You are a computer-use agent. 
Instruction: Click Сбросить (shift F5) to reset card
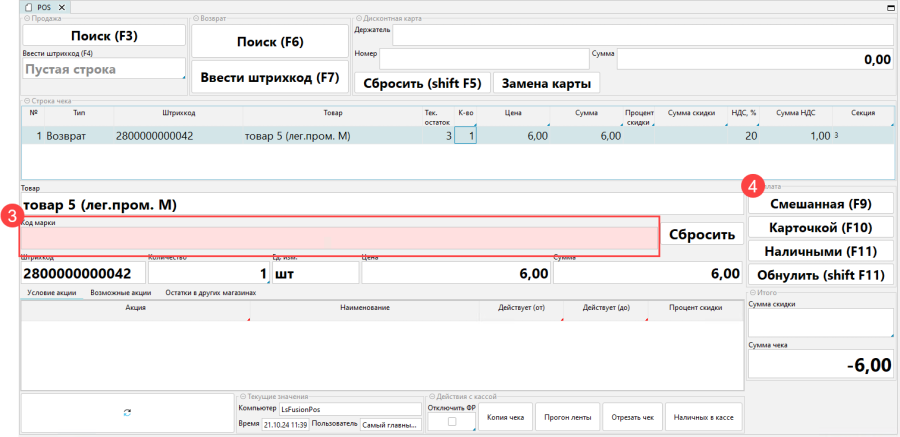pyautogui.click(x=422, y=83)
